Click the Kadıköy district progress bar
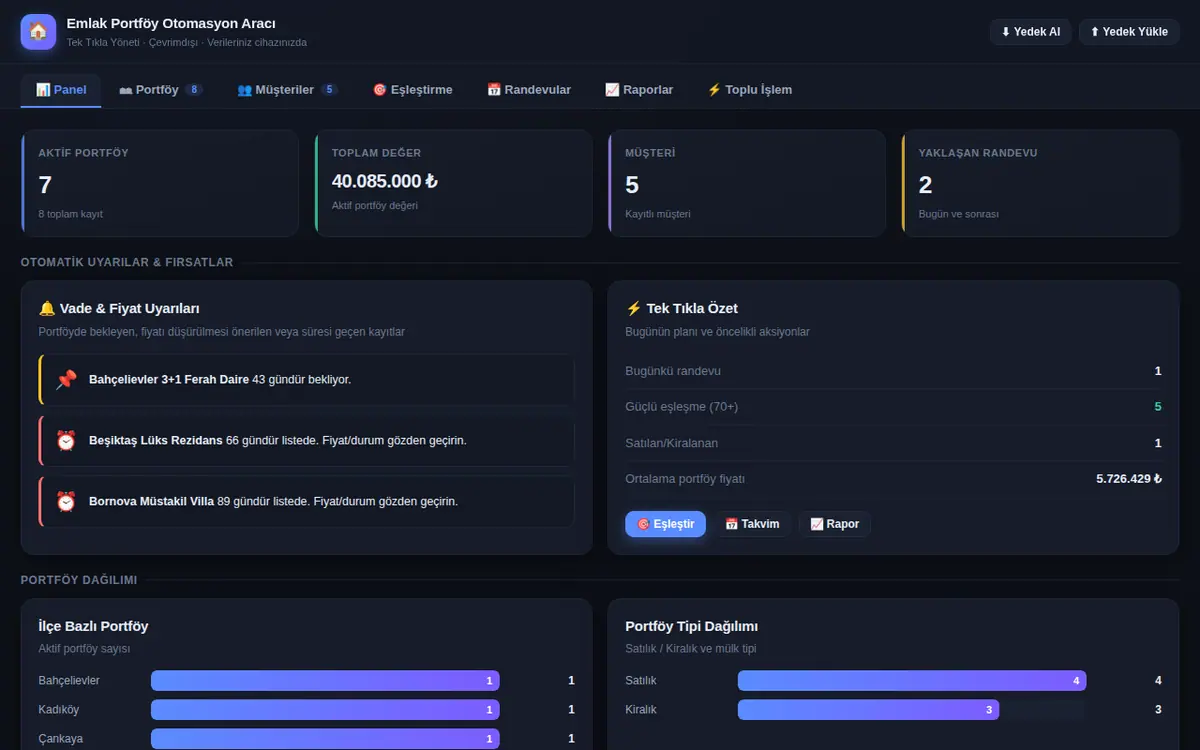 pyautogui.click(x=325, y=710)
